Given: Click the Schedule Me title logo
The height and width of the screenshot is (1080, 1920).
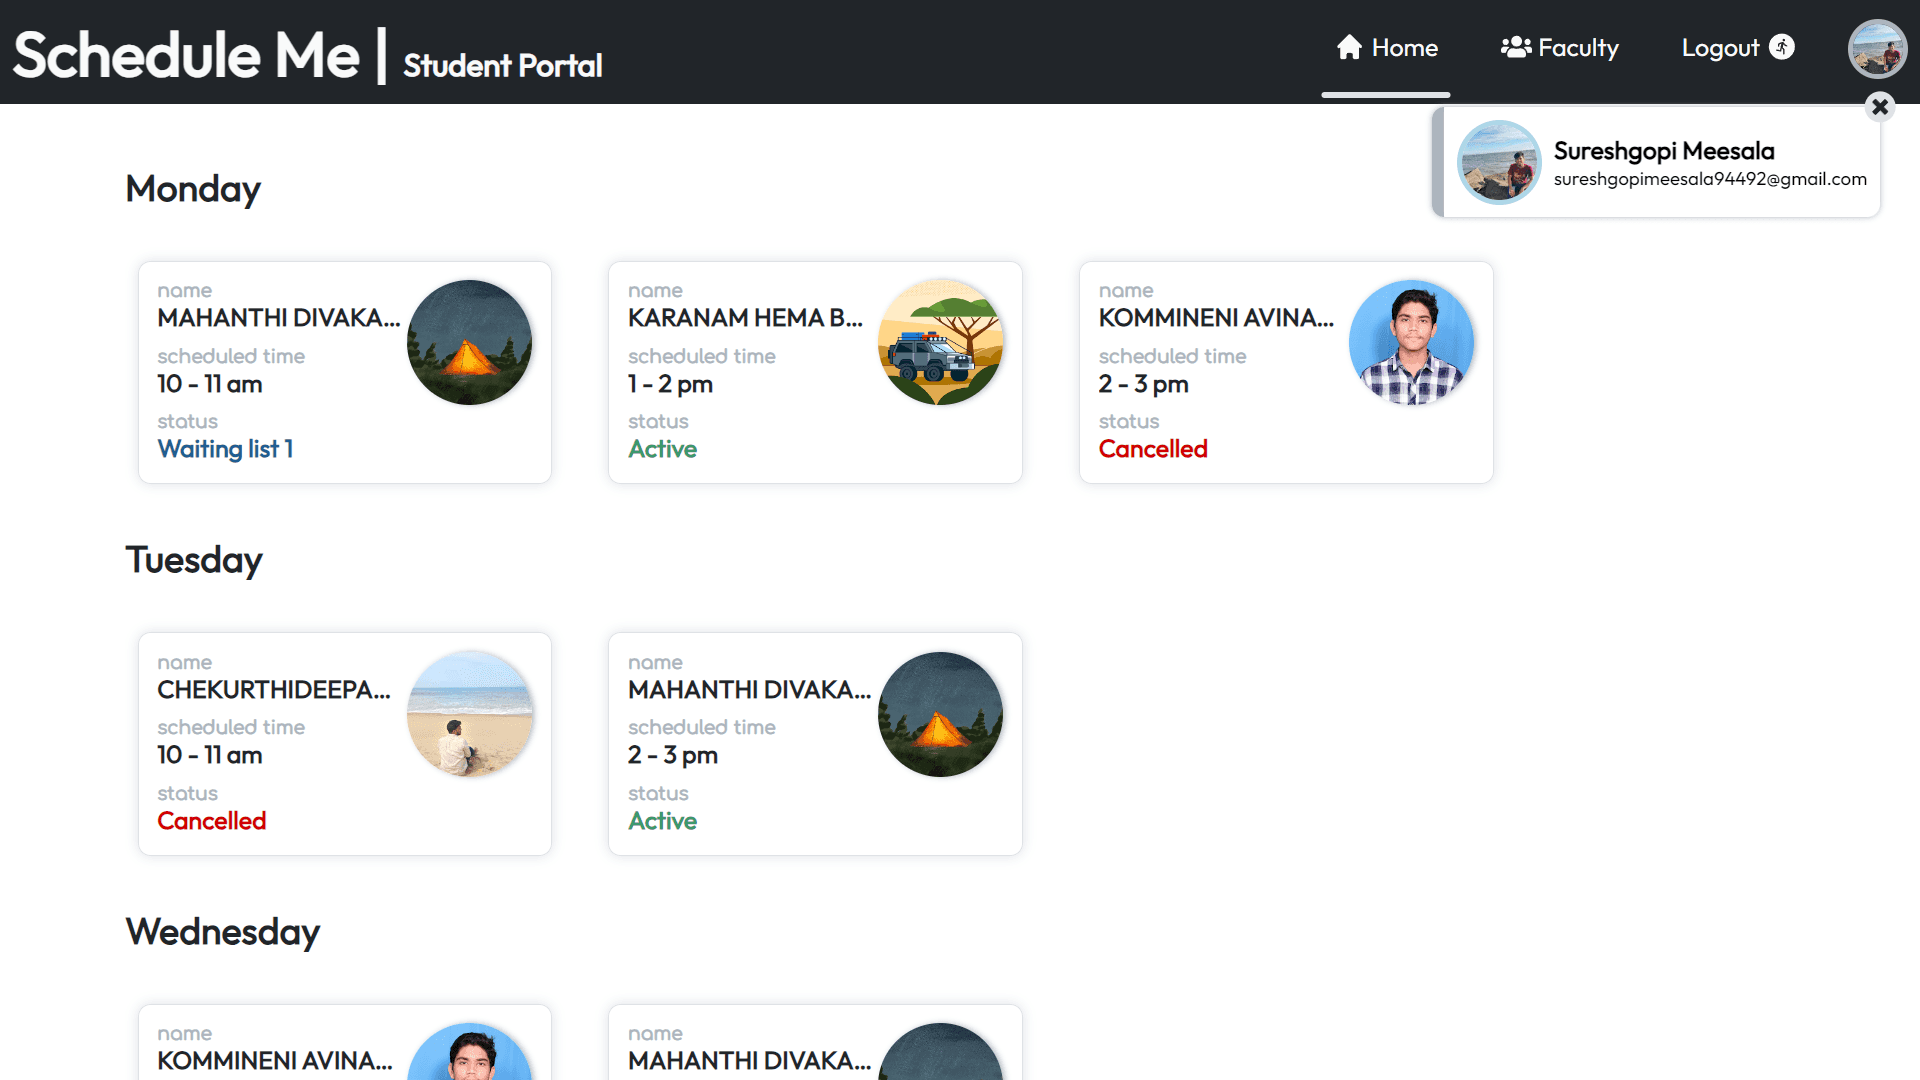Looking at the screenshot, I should click(186, 55).
